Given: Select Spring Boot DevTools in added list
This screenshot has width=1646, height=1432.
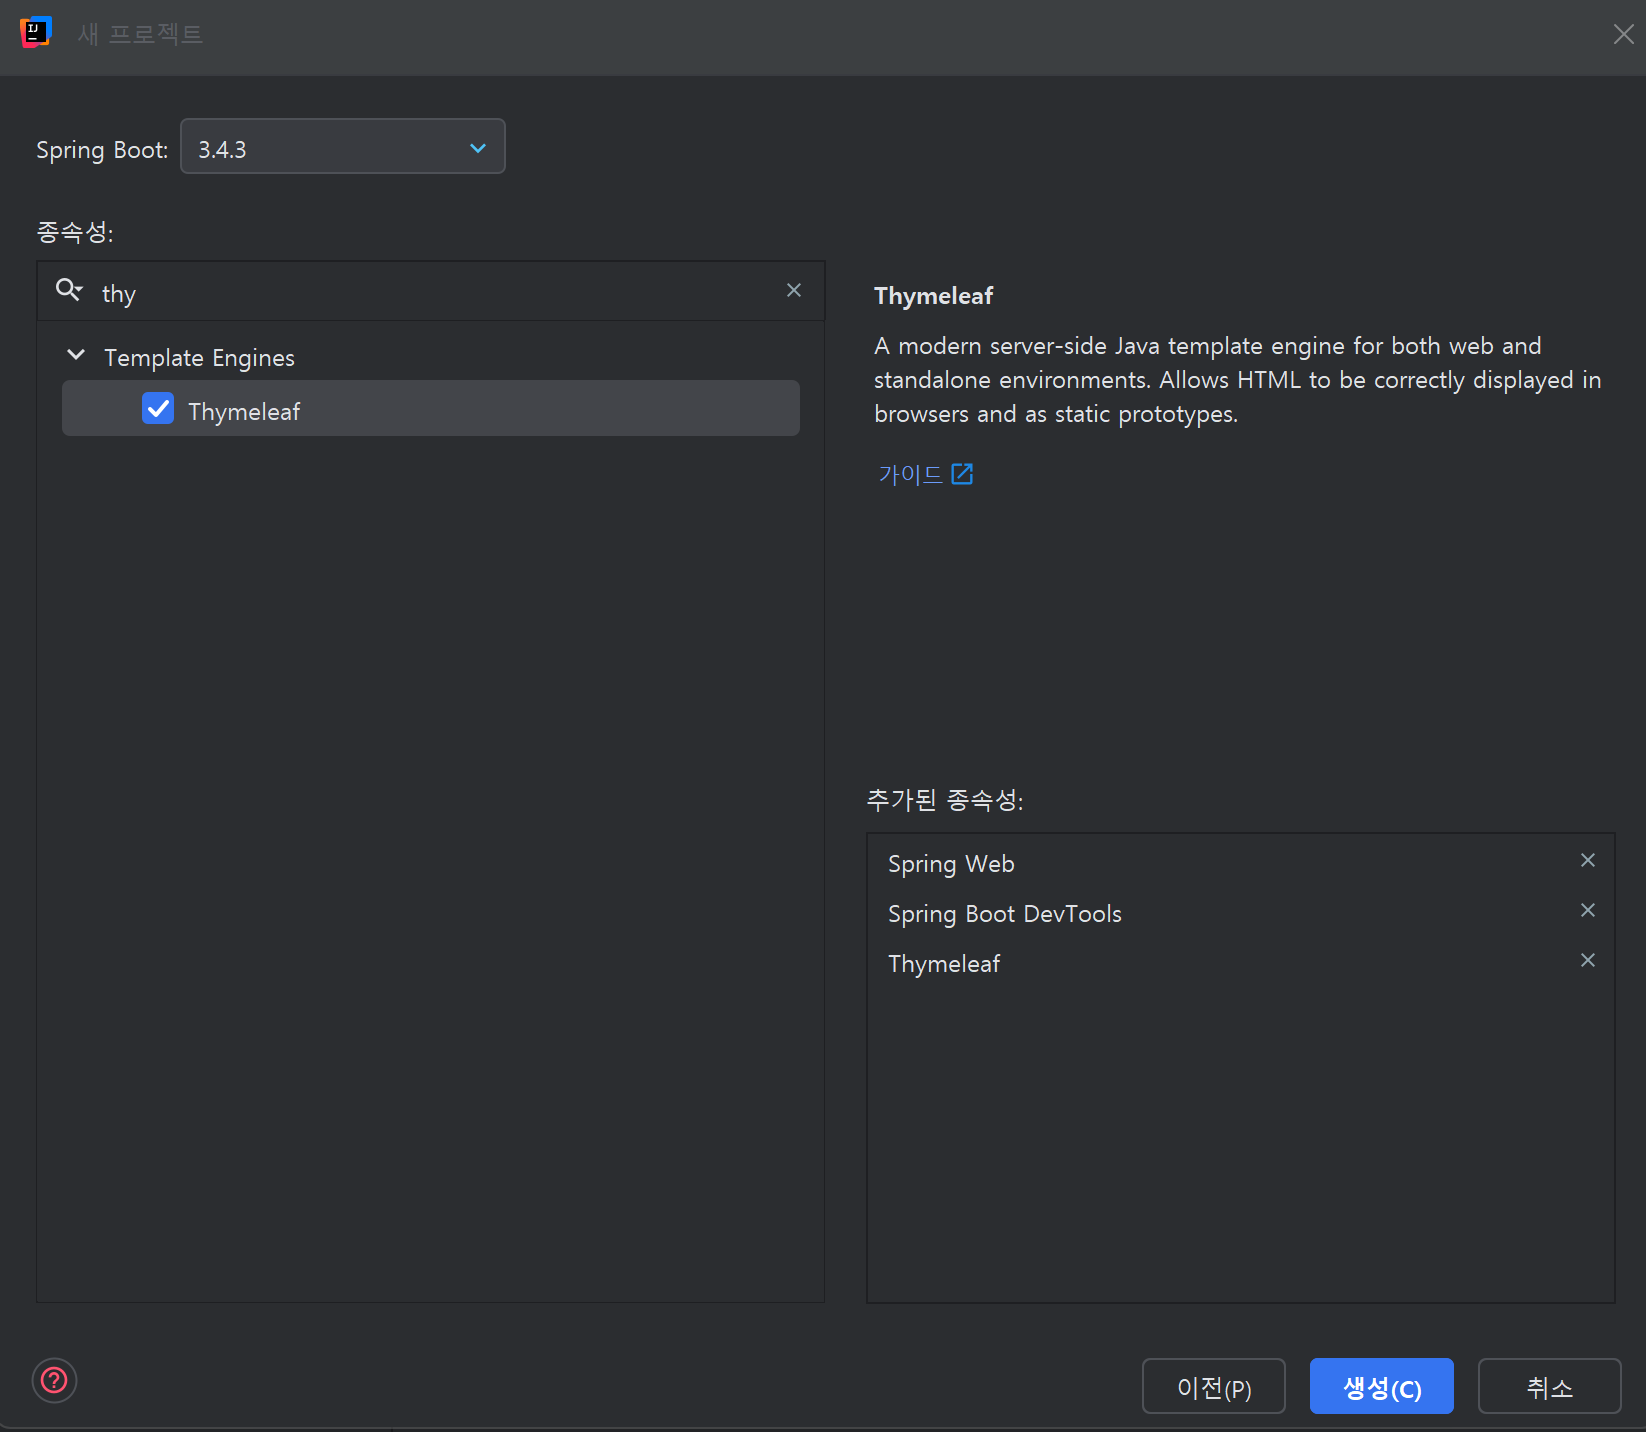Looking at the screenshot, I should click(1241, 914).
